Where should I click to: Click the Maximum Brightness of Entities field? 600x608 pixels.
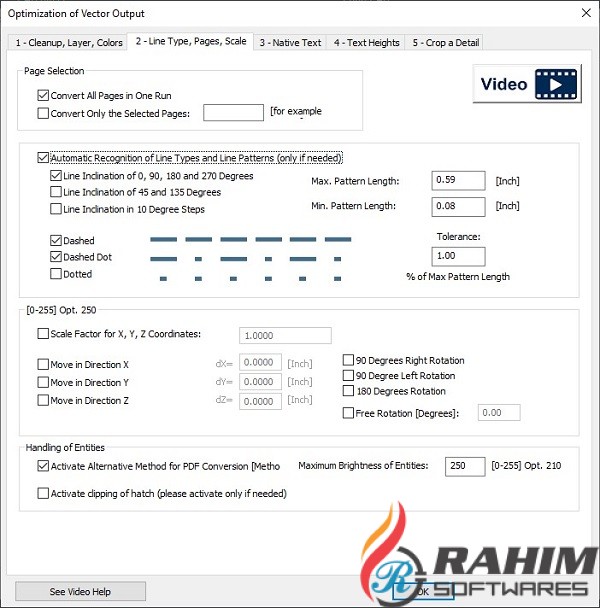[x=465, y=466]
